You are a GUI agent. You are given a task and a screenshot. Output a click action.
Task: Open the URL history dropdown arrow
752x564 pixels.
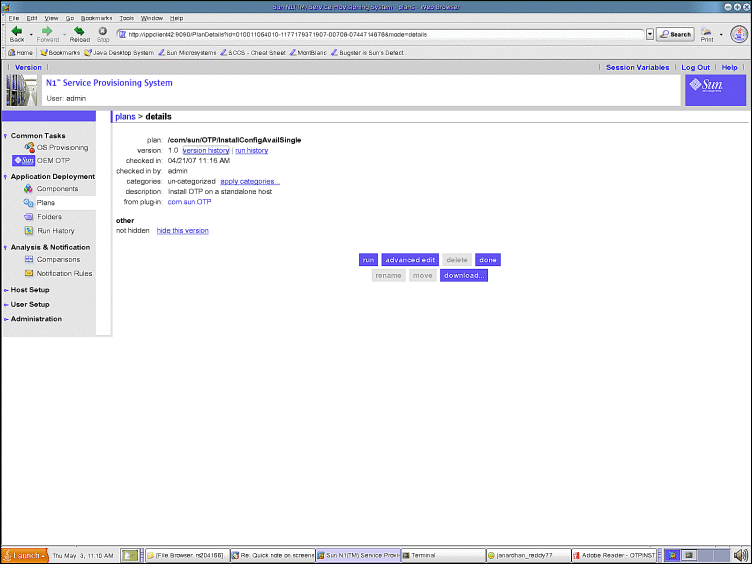point(650,35)
